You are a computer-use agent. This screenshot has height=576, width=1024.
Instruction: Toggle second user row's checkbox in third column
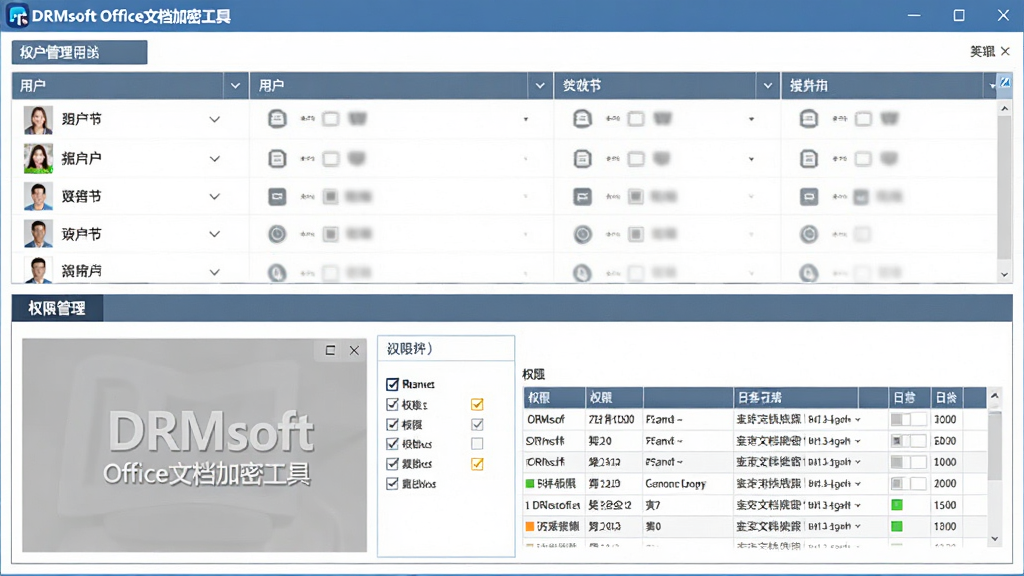coord(636,159)
